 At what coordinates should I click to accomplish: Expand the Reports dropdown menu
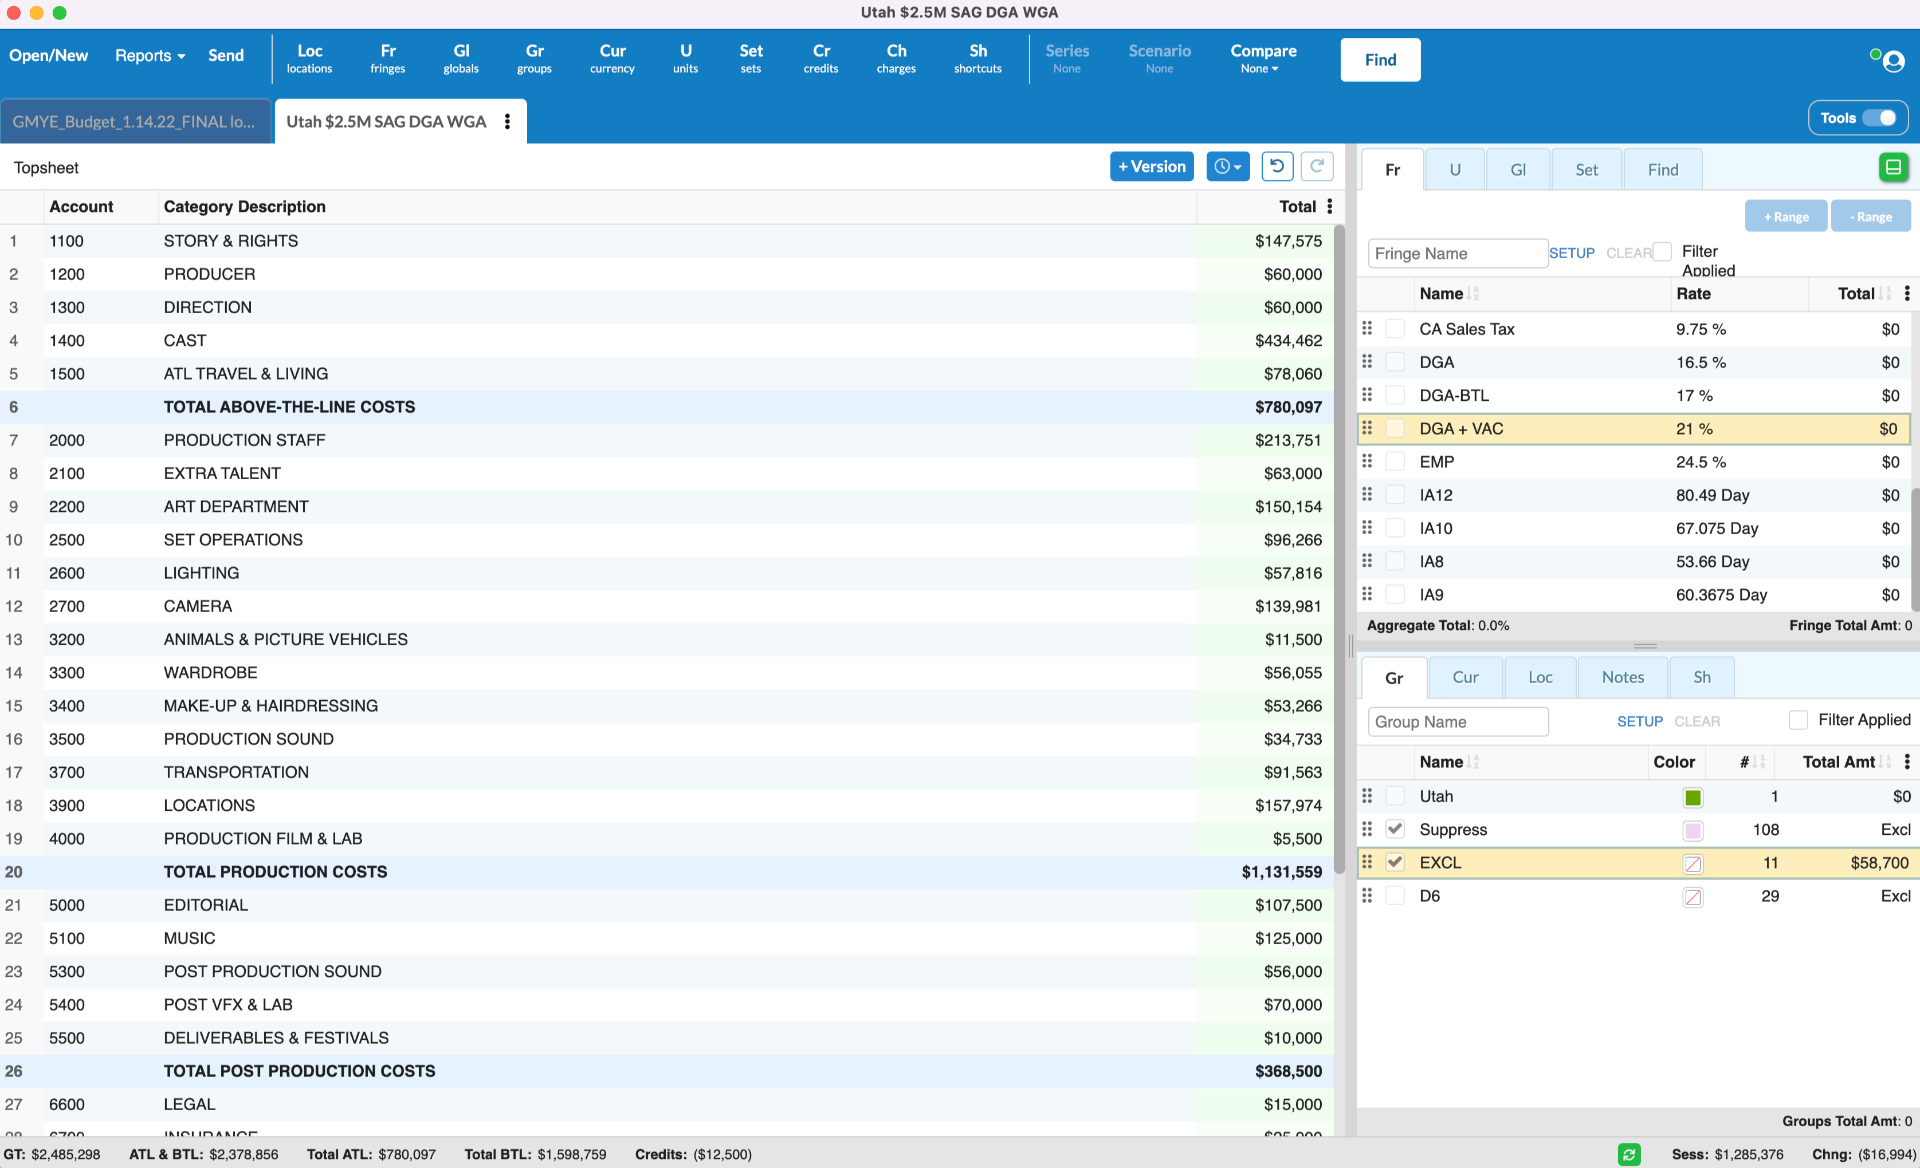point(150,56)
